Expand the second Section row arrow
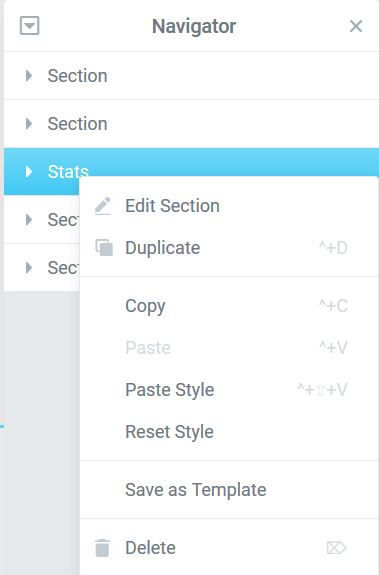Screen dimensions: 379x575 tap(29, 124)
